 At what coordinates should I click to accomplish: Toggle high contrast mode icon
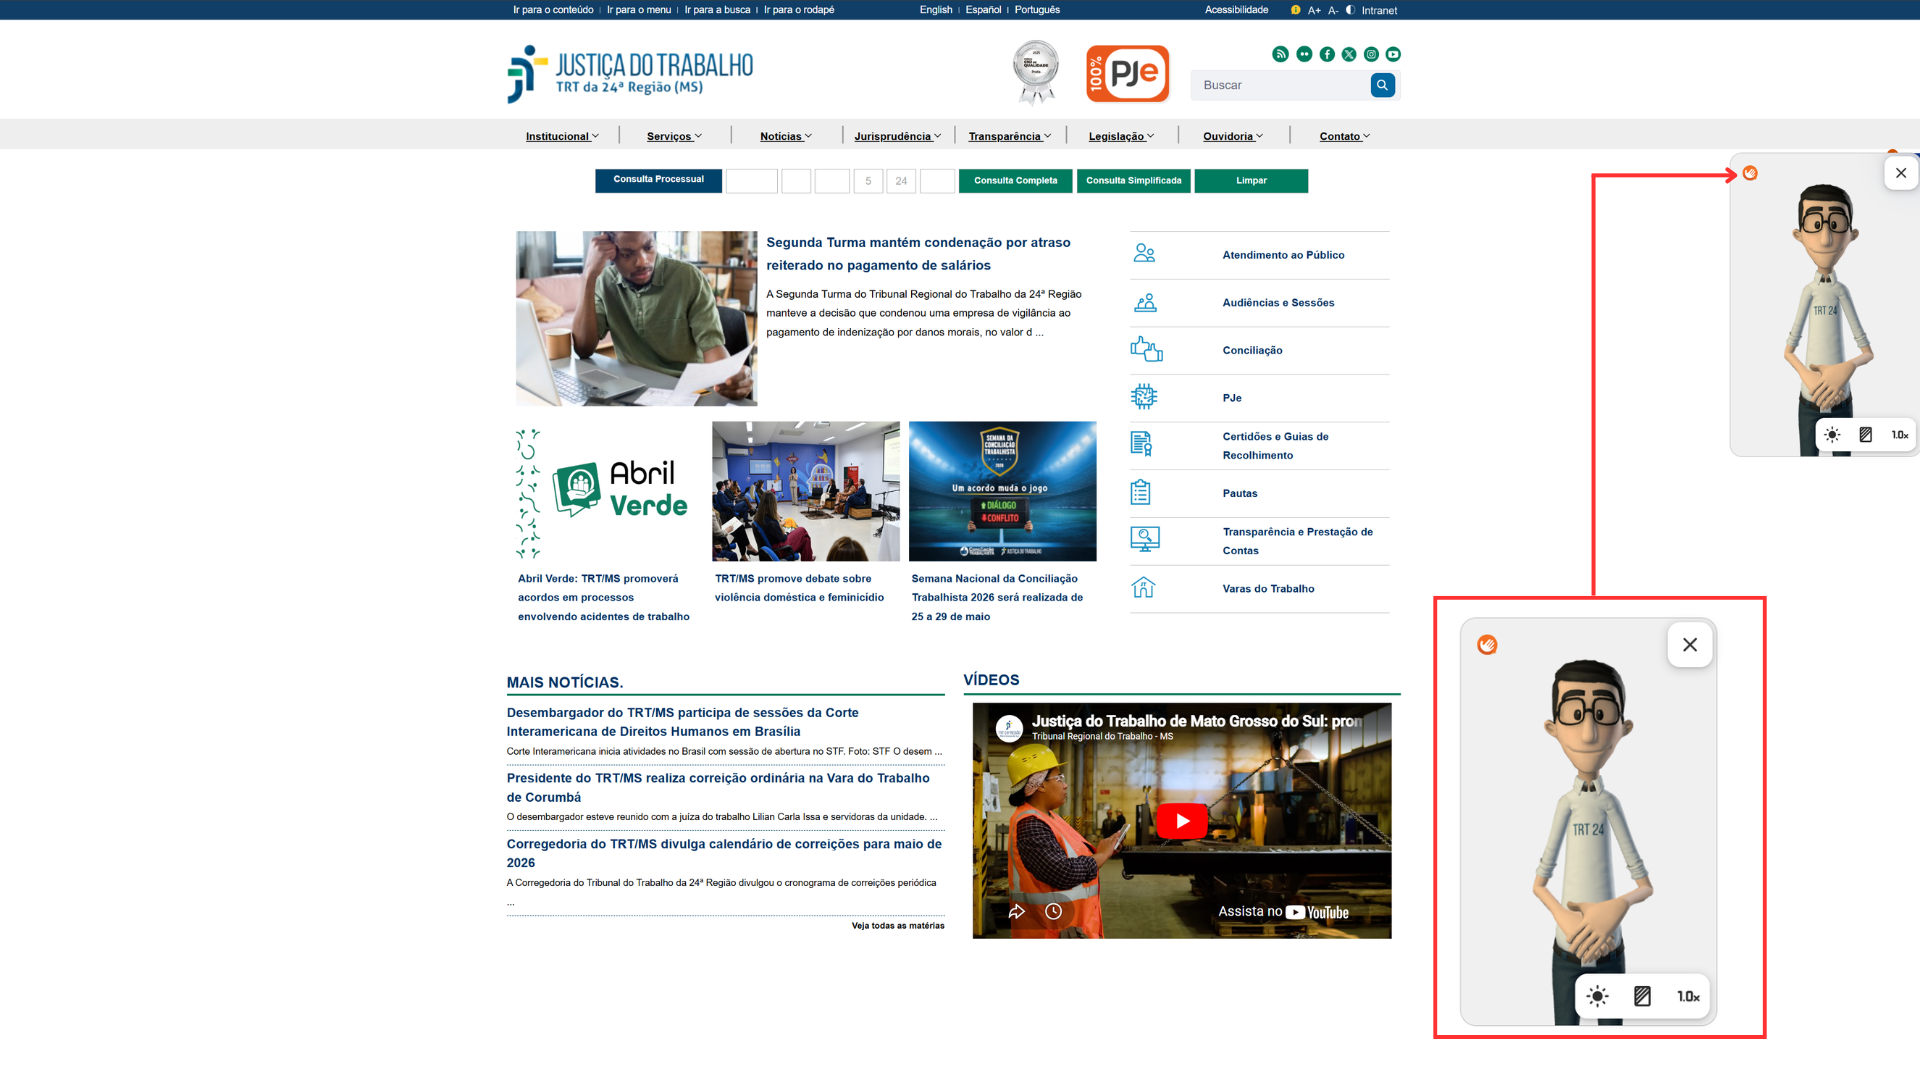coord(1350,10)
